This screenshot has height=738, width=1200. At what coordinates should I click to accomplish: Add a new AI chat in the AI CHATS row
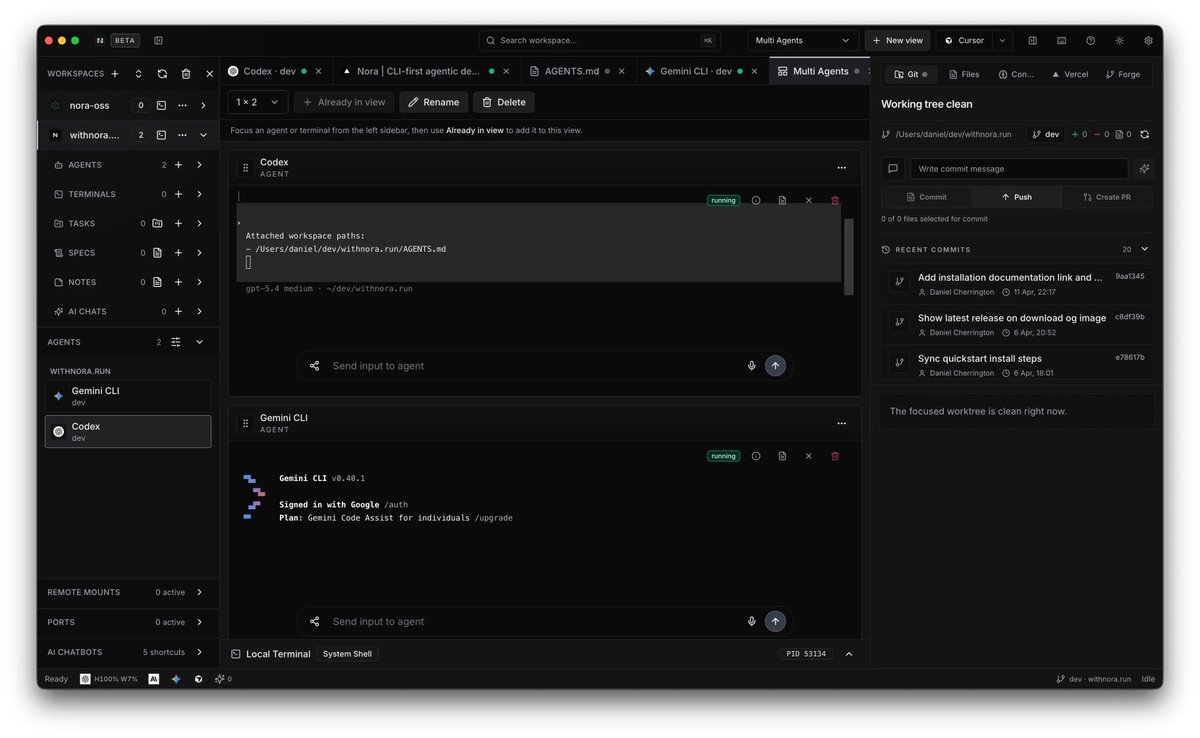178,311
